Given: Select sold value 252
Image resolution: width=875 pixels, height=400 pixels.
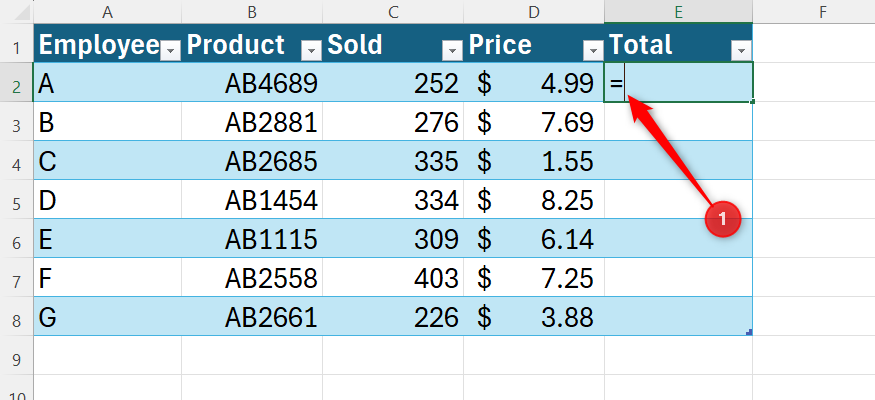Looking at the screenshot, I should coord(393,82).
